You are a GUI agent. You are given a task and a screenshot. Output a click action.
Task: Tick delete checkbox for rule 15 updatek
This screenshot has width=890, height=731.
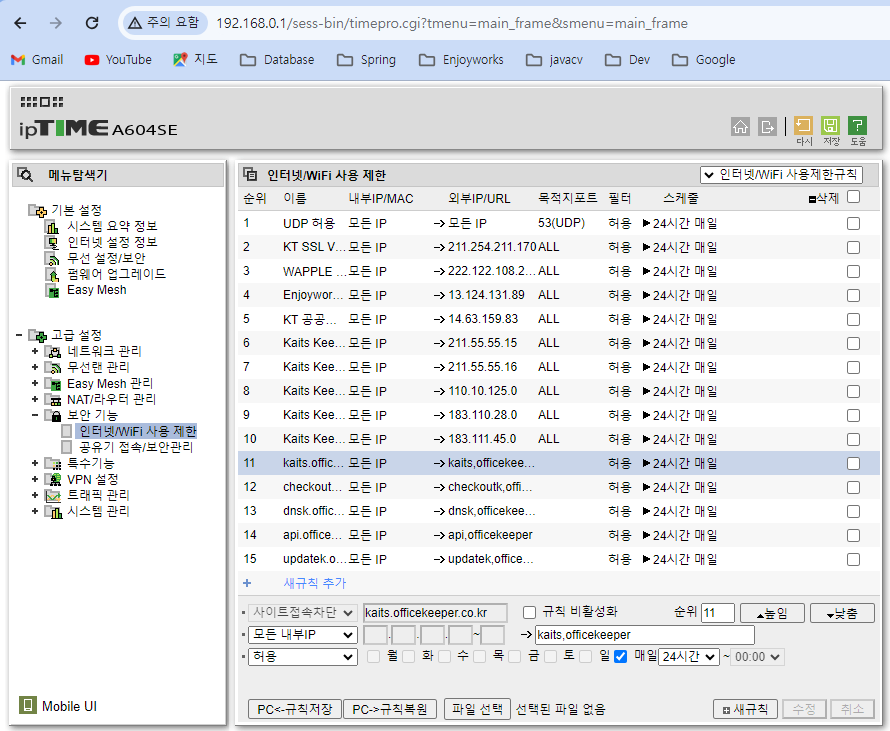tap(853, 560)
